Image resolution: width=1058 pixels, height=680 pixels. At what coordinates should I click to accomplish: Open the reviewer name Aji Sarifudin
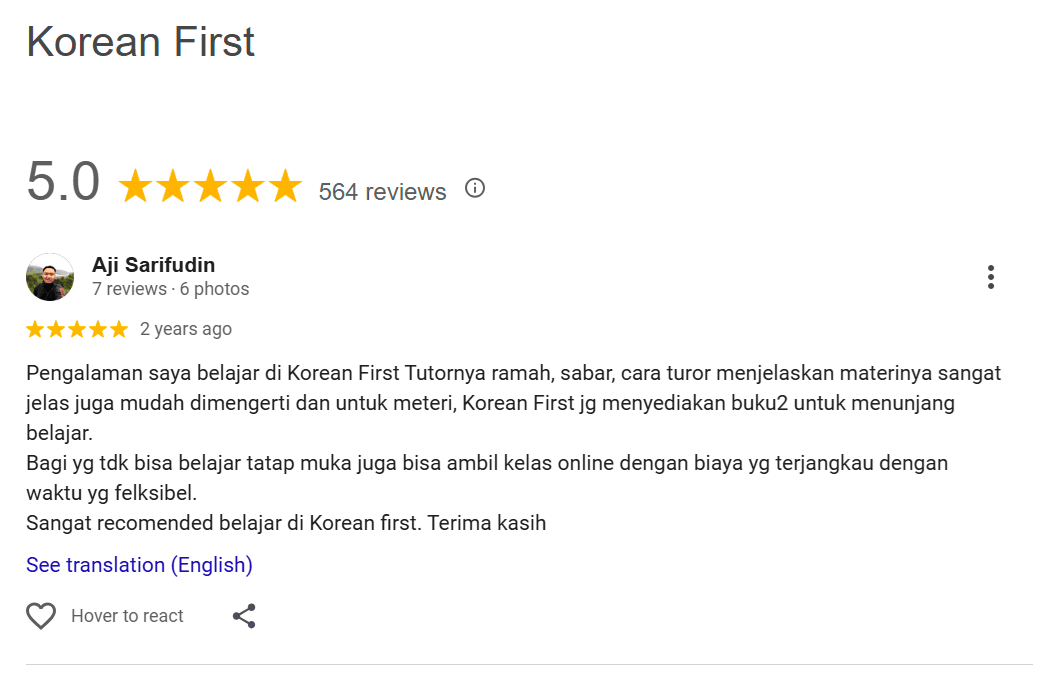tap(153, 265)
